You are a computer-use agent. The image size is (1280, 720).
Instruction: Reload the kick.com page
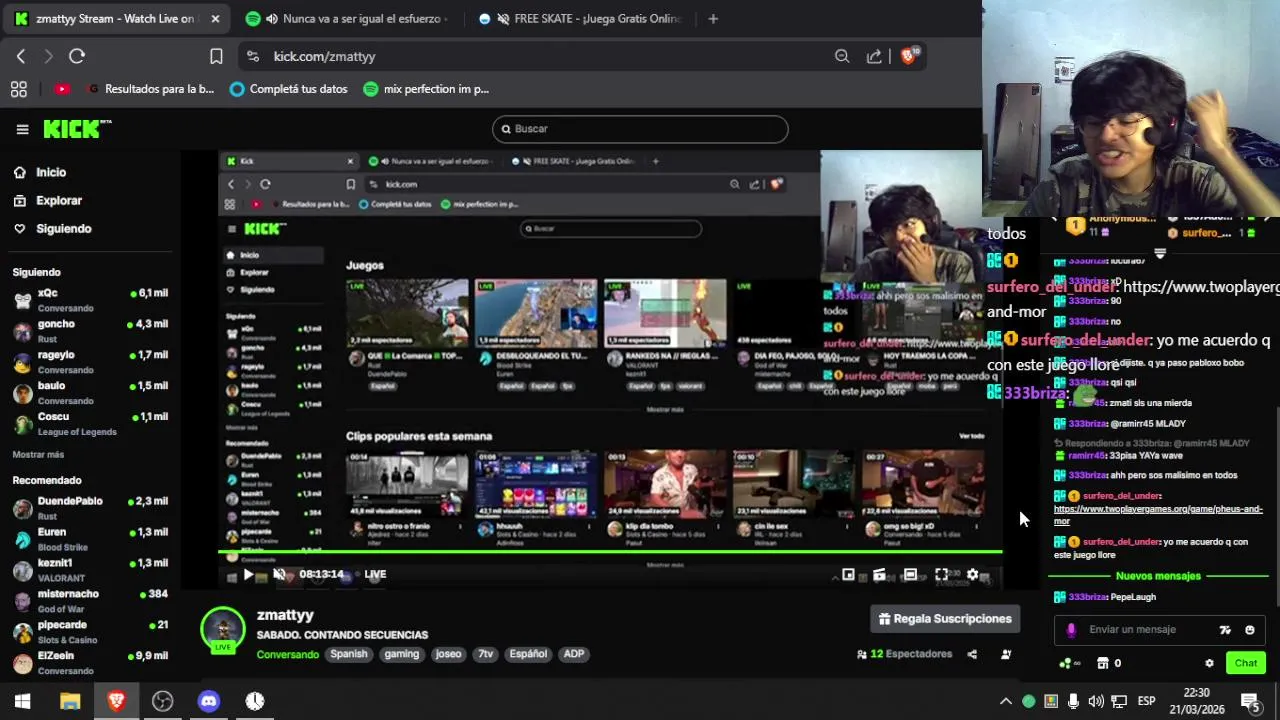pyautogui.click(x=77, y=57)
